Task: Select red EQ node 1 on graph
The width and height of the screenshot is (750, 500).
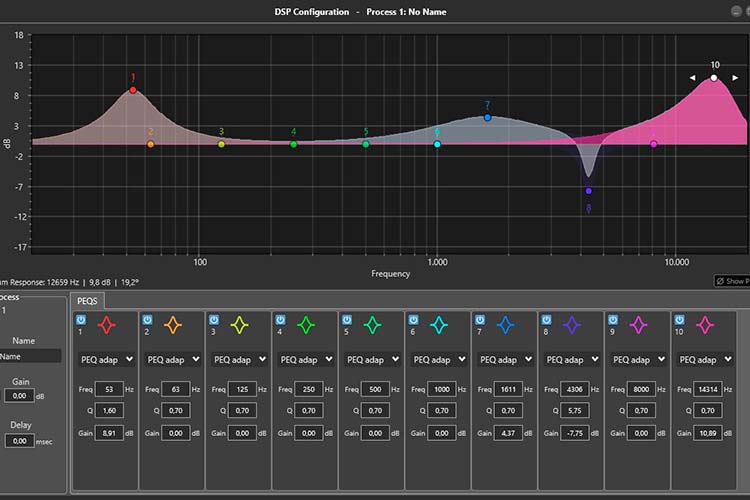Action: pyautogui.click(x=133, y=90)
